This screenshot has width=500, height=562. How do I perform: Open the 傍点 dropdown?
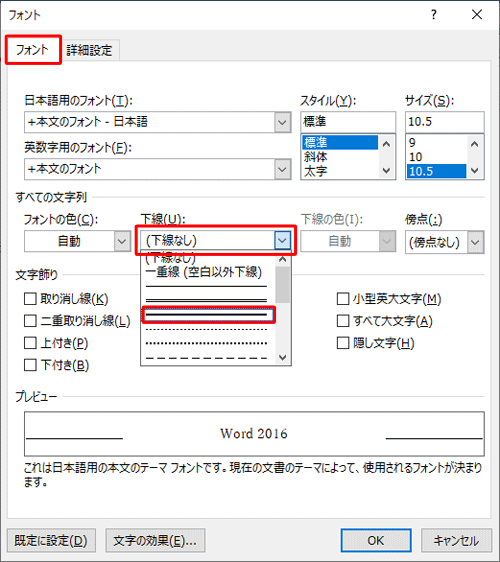pos(476,242)
